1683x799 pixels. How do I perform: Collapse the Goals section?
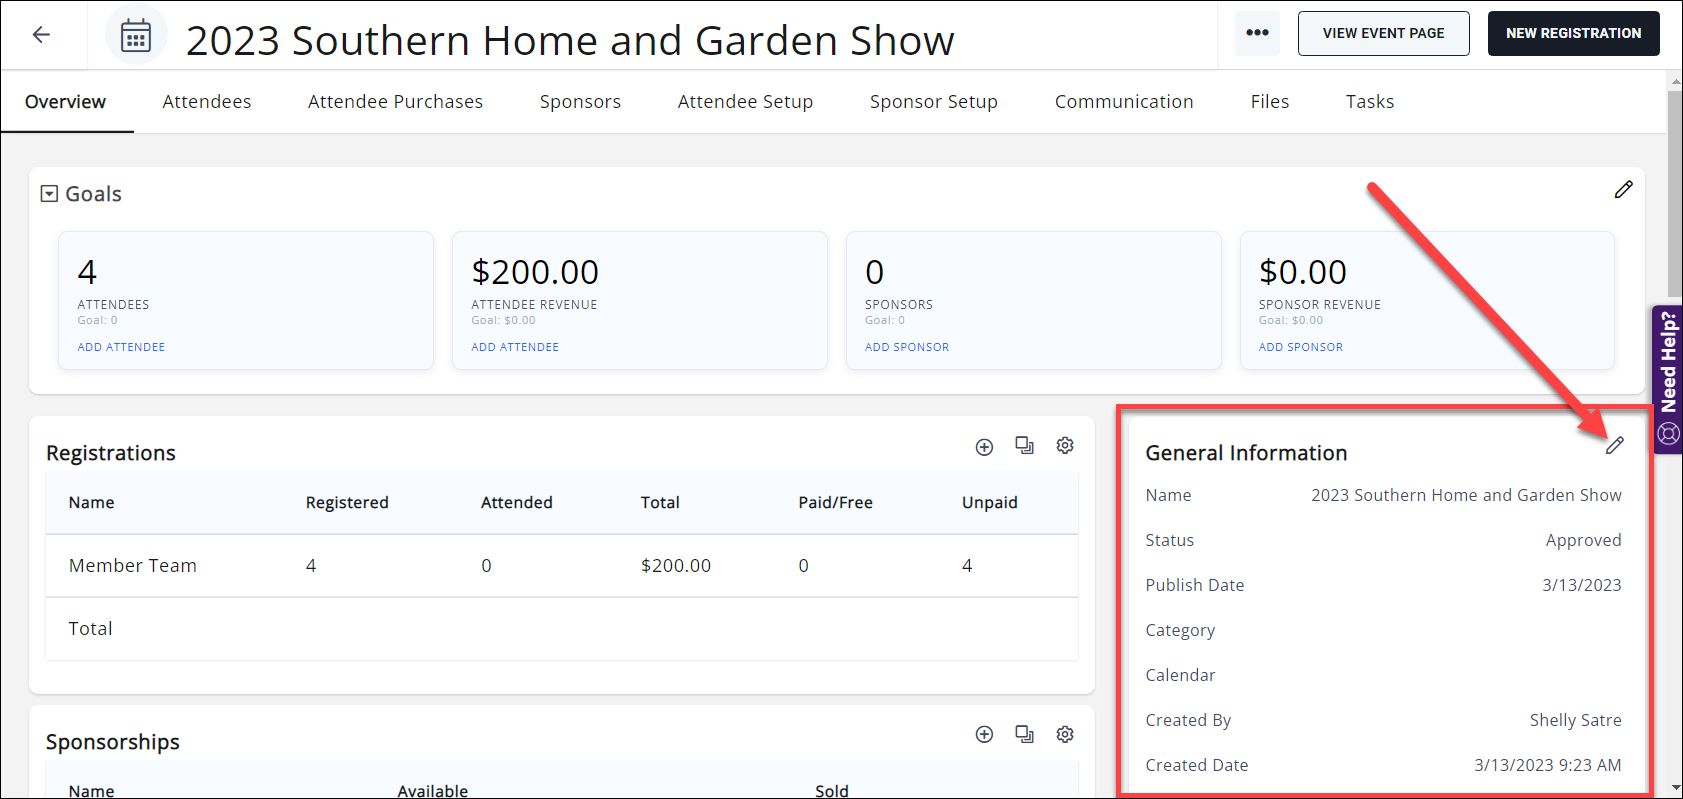pos(49,194)
